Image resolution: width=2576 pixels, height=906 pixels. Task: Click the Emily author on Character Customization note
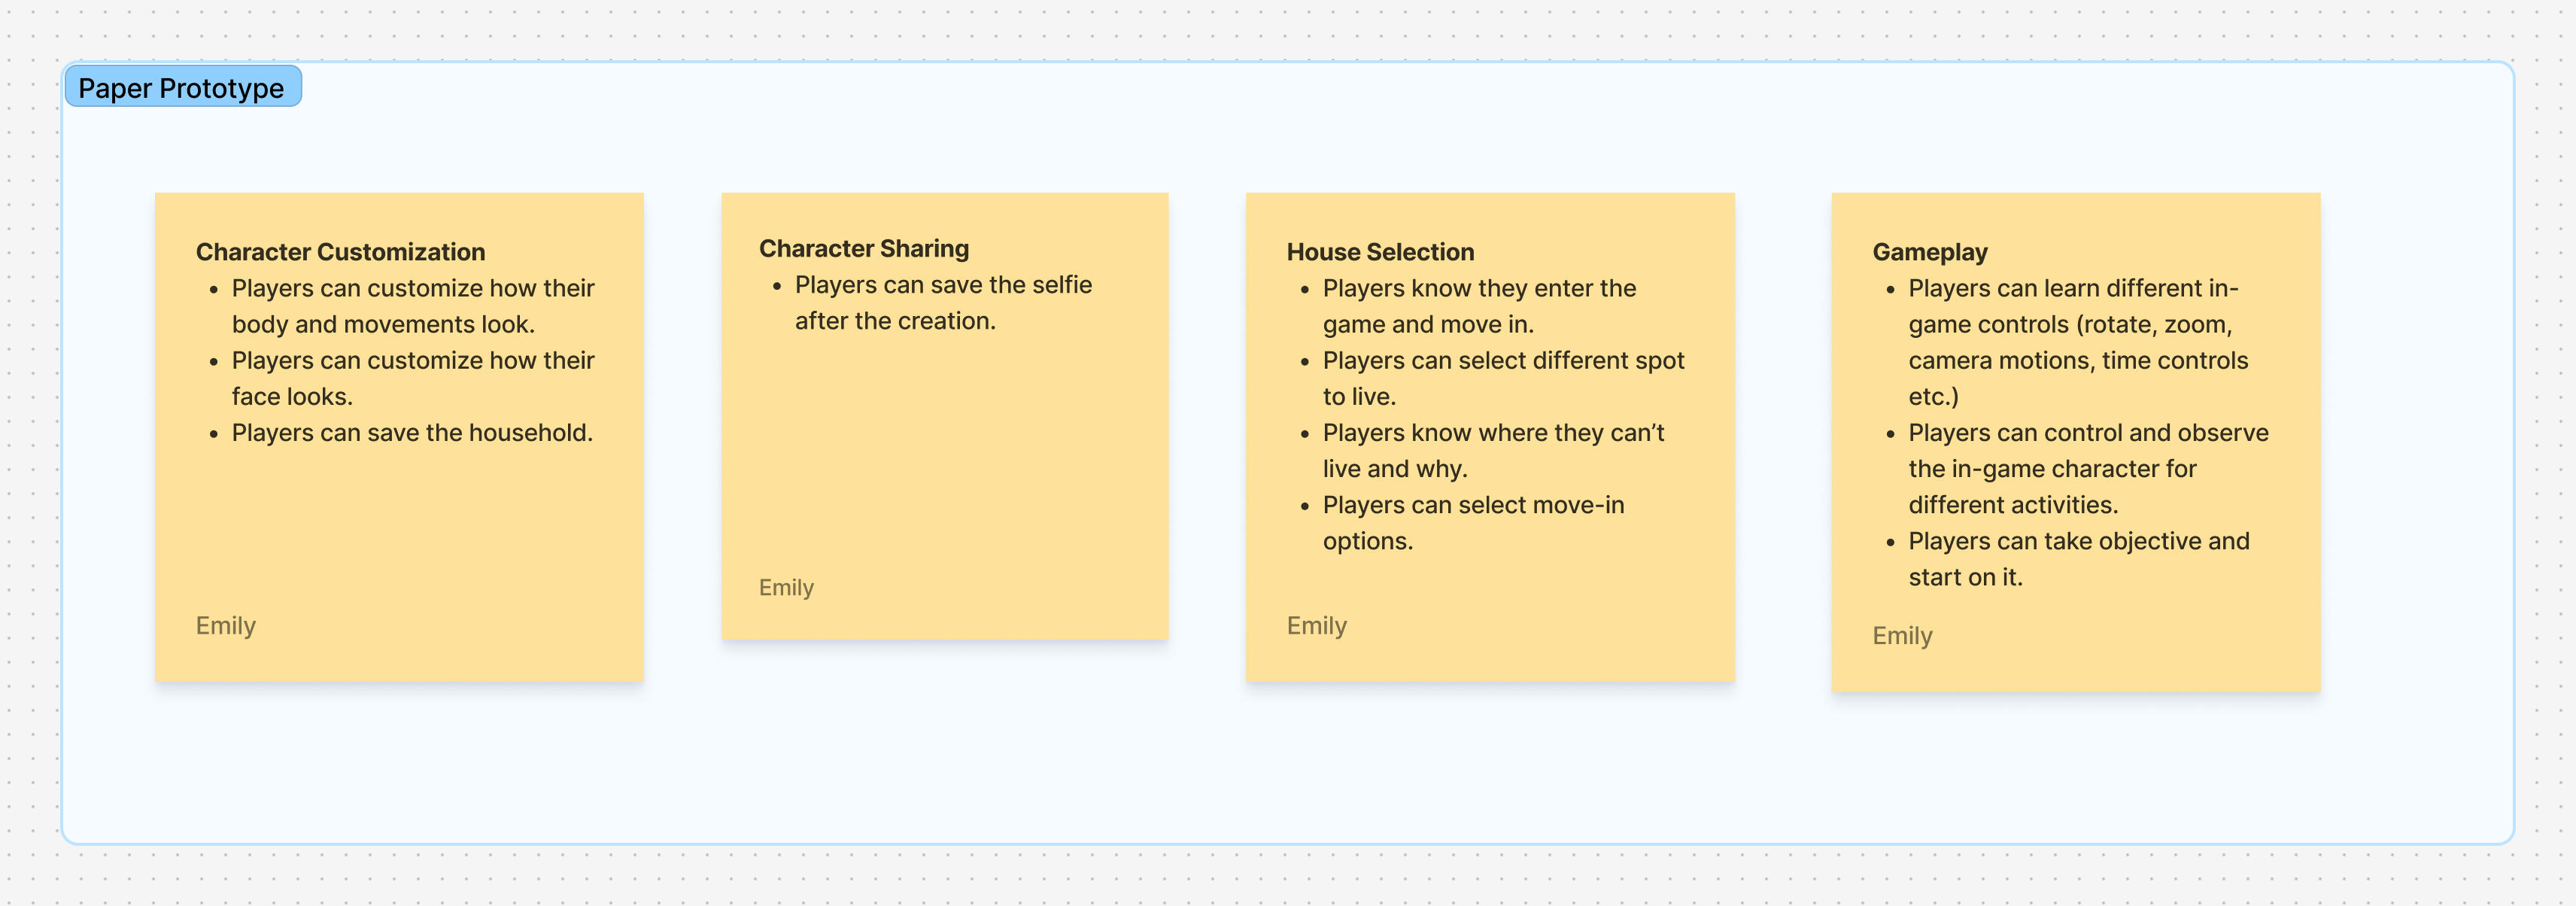click(226, 625)
